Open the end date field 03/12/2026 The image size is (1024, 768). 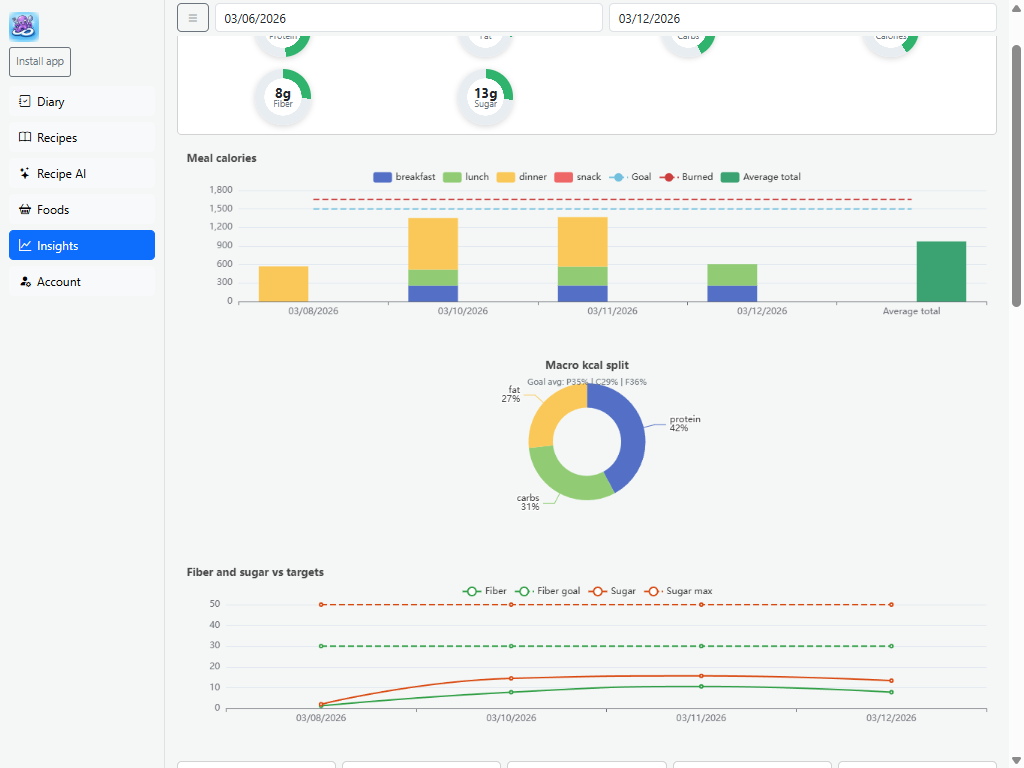click(x=801, y=17)
